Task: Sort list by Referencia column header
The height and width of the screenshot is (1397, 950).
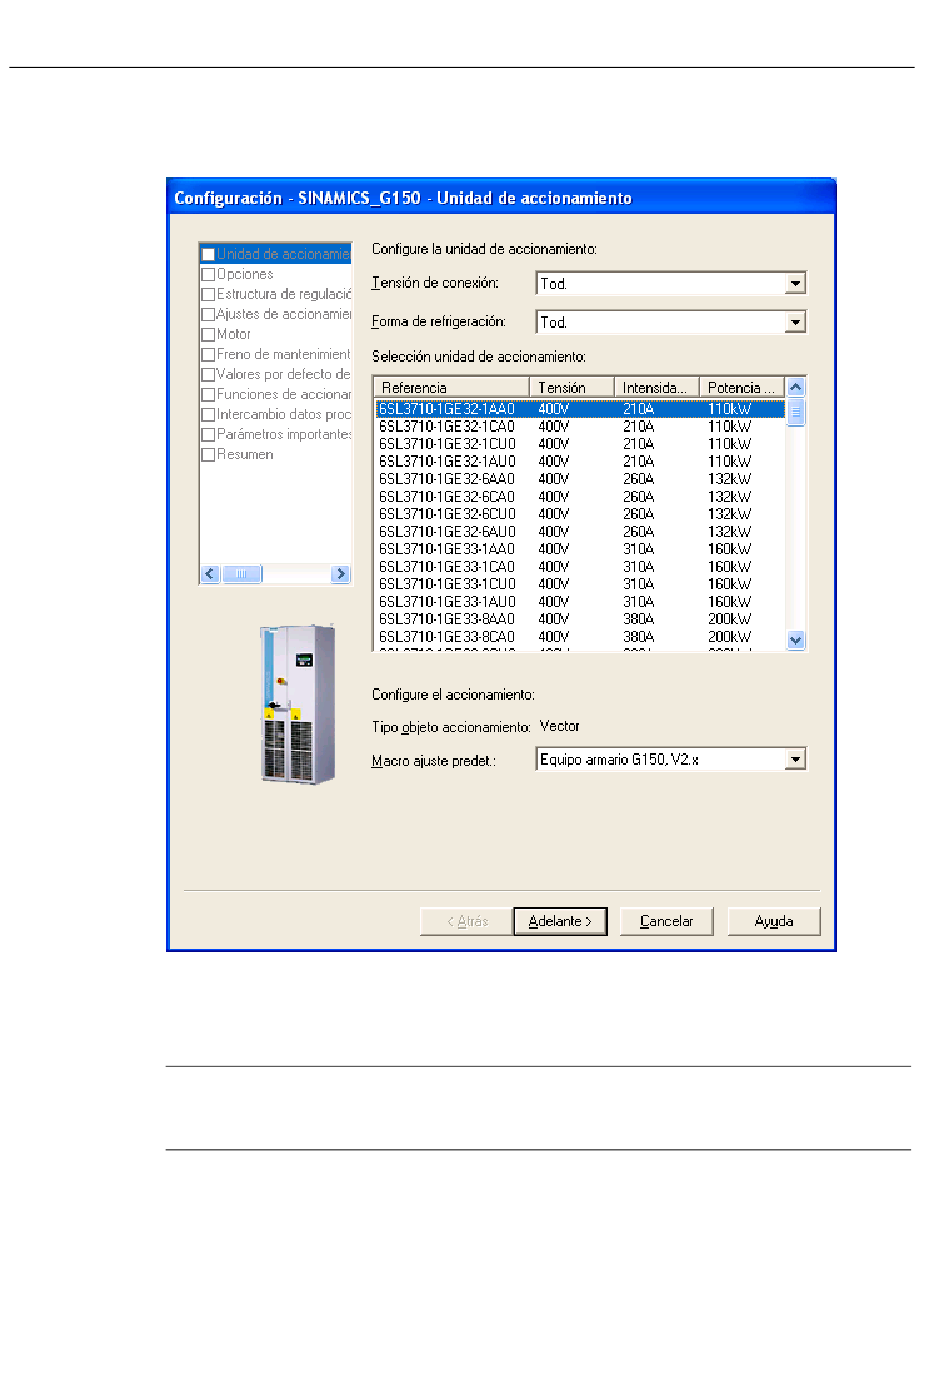Action: (x=451, y=387)
